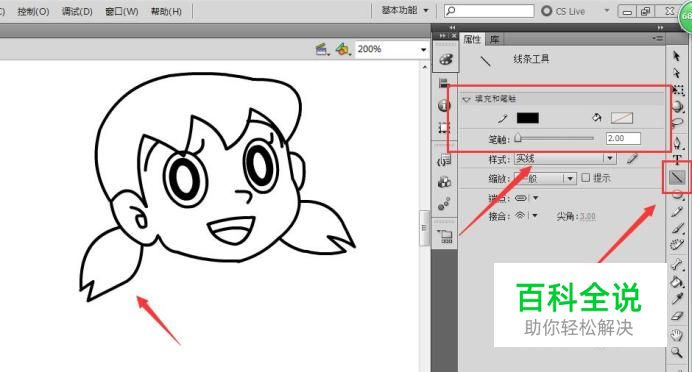Screen dimensions: 692x372
Task: Select the Pen tool
Action: (x=677, y=143)
